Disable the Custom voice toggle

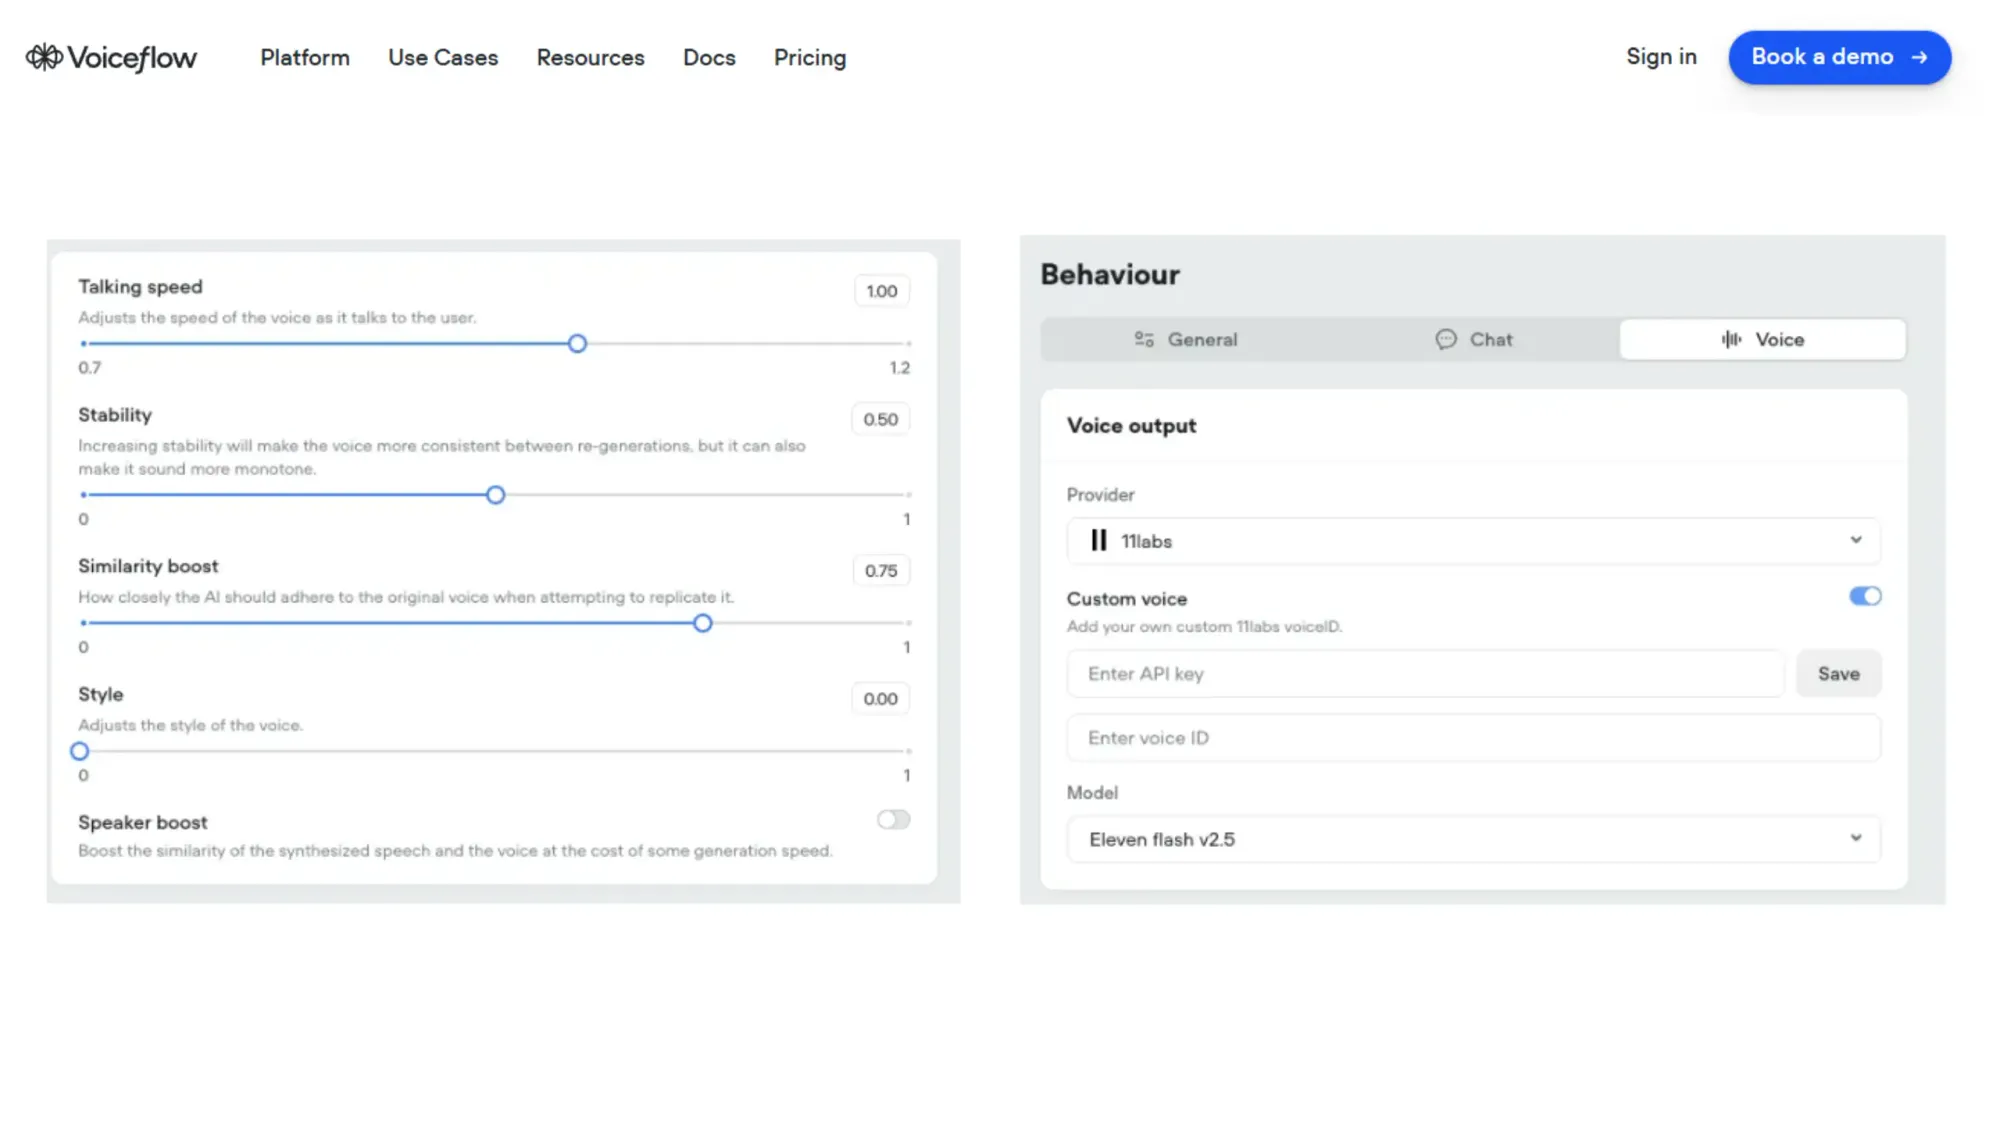click(1864, 595)
